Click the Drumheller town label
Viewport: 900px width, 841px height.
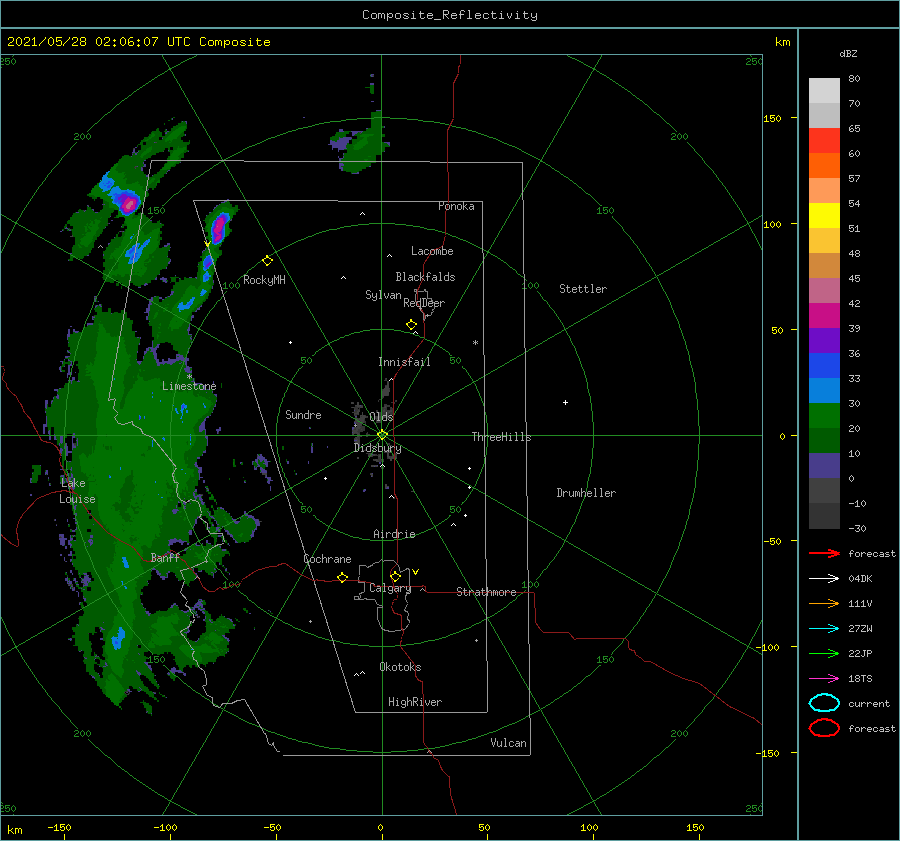(x=586, y=493)
